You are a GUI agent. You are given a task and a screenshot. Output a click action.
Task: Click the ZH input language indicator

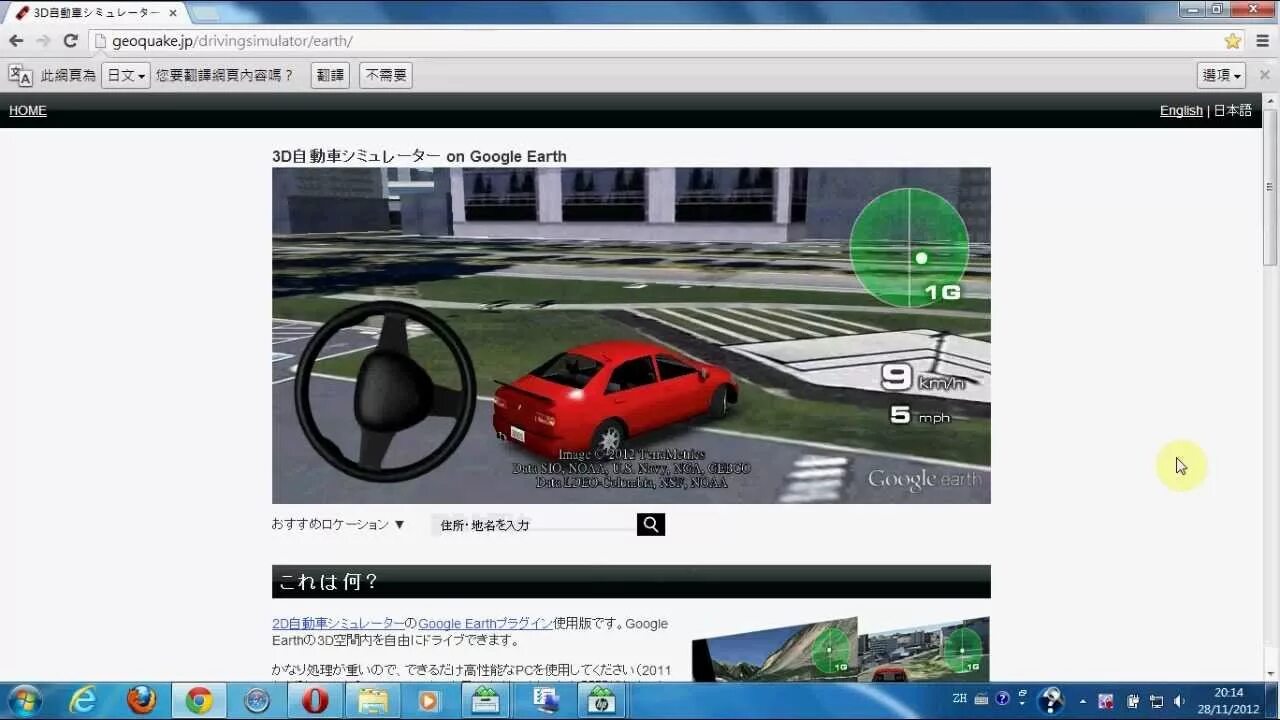pos(960,699)
